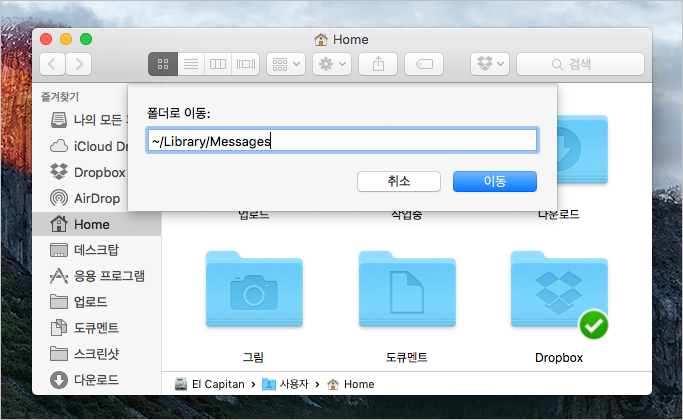The height and width of the screenshot is (420, 683).
Task: Minimize the window with yellow button
Action: [66, 39]
